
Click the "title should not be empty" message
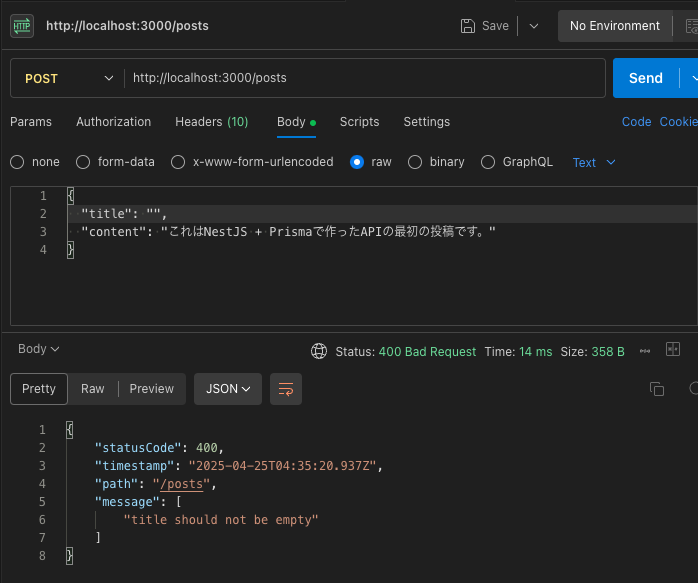pyautogui.click(x=221, y=520)
